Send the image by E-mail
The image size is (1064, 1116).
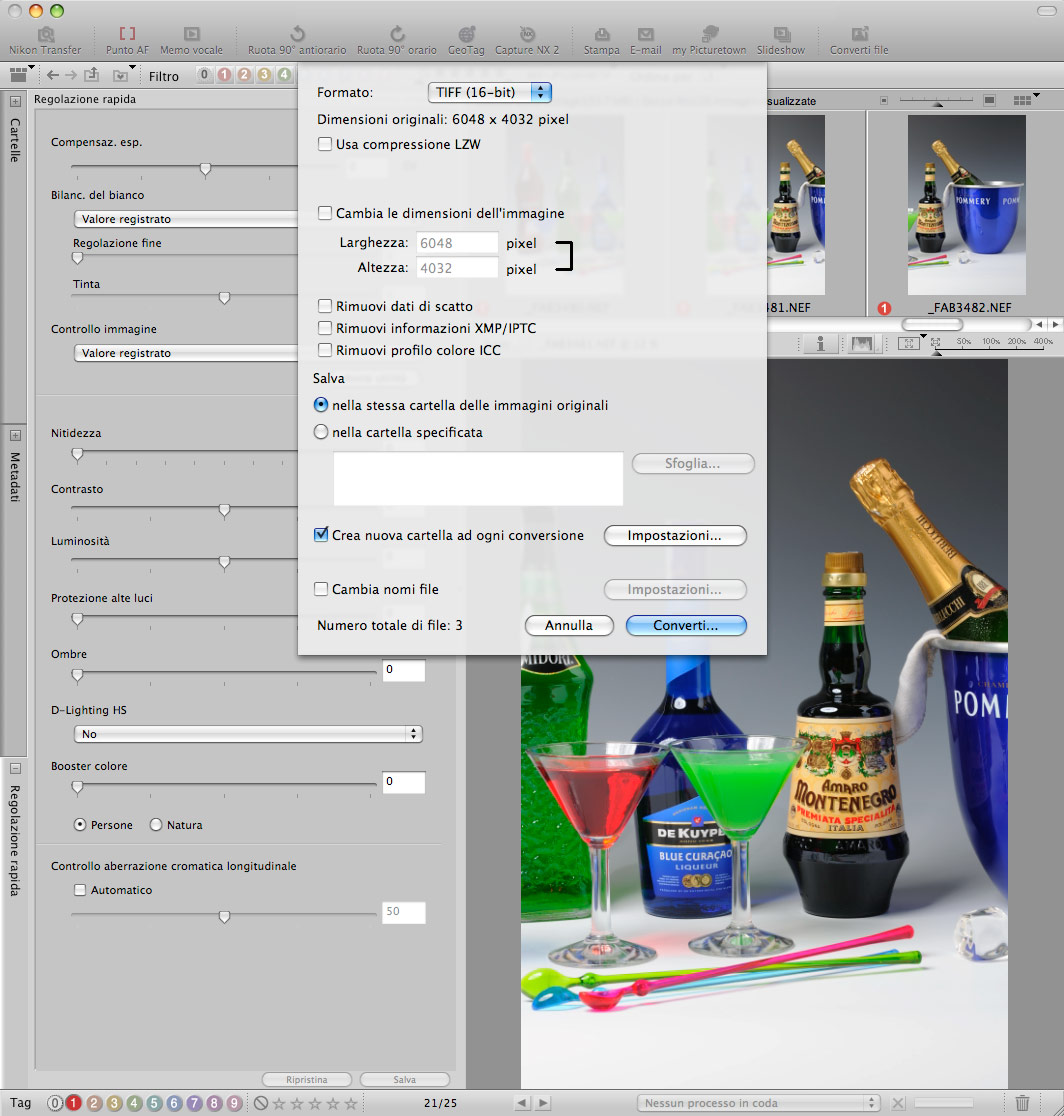(646, 41)
